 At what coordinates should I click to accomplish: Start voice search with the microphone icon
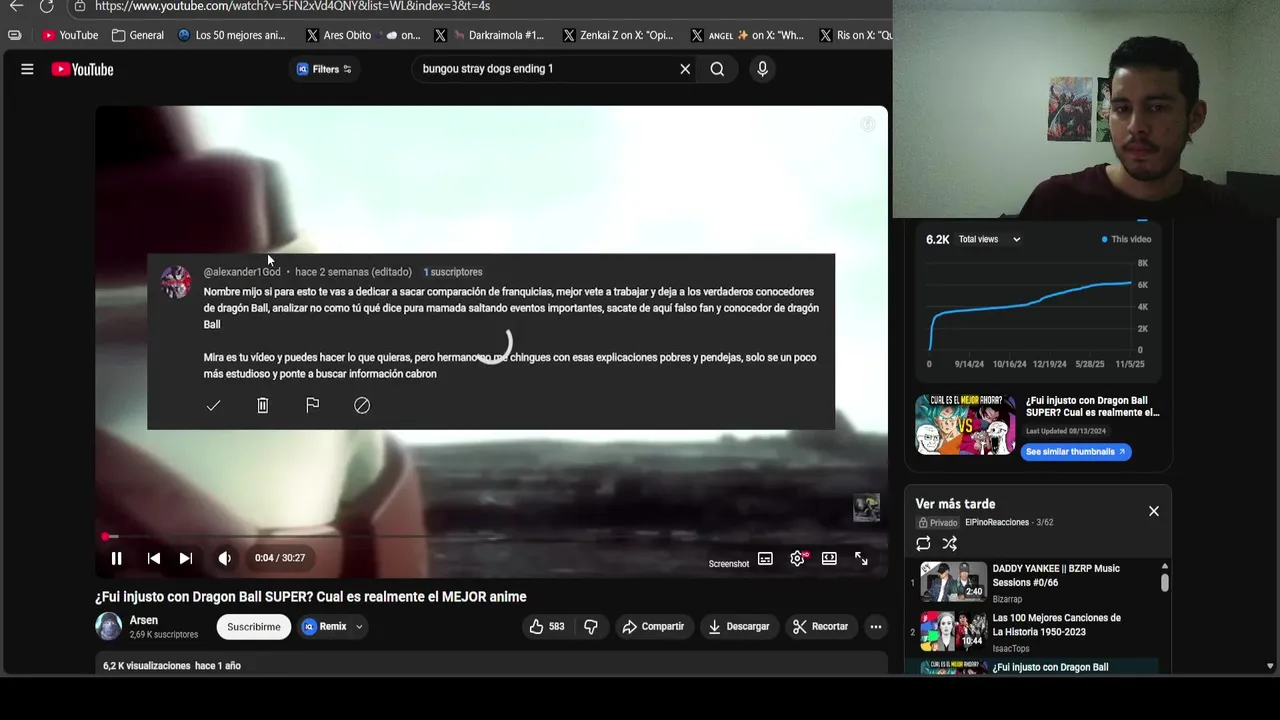(x=762, y=69)
